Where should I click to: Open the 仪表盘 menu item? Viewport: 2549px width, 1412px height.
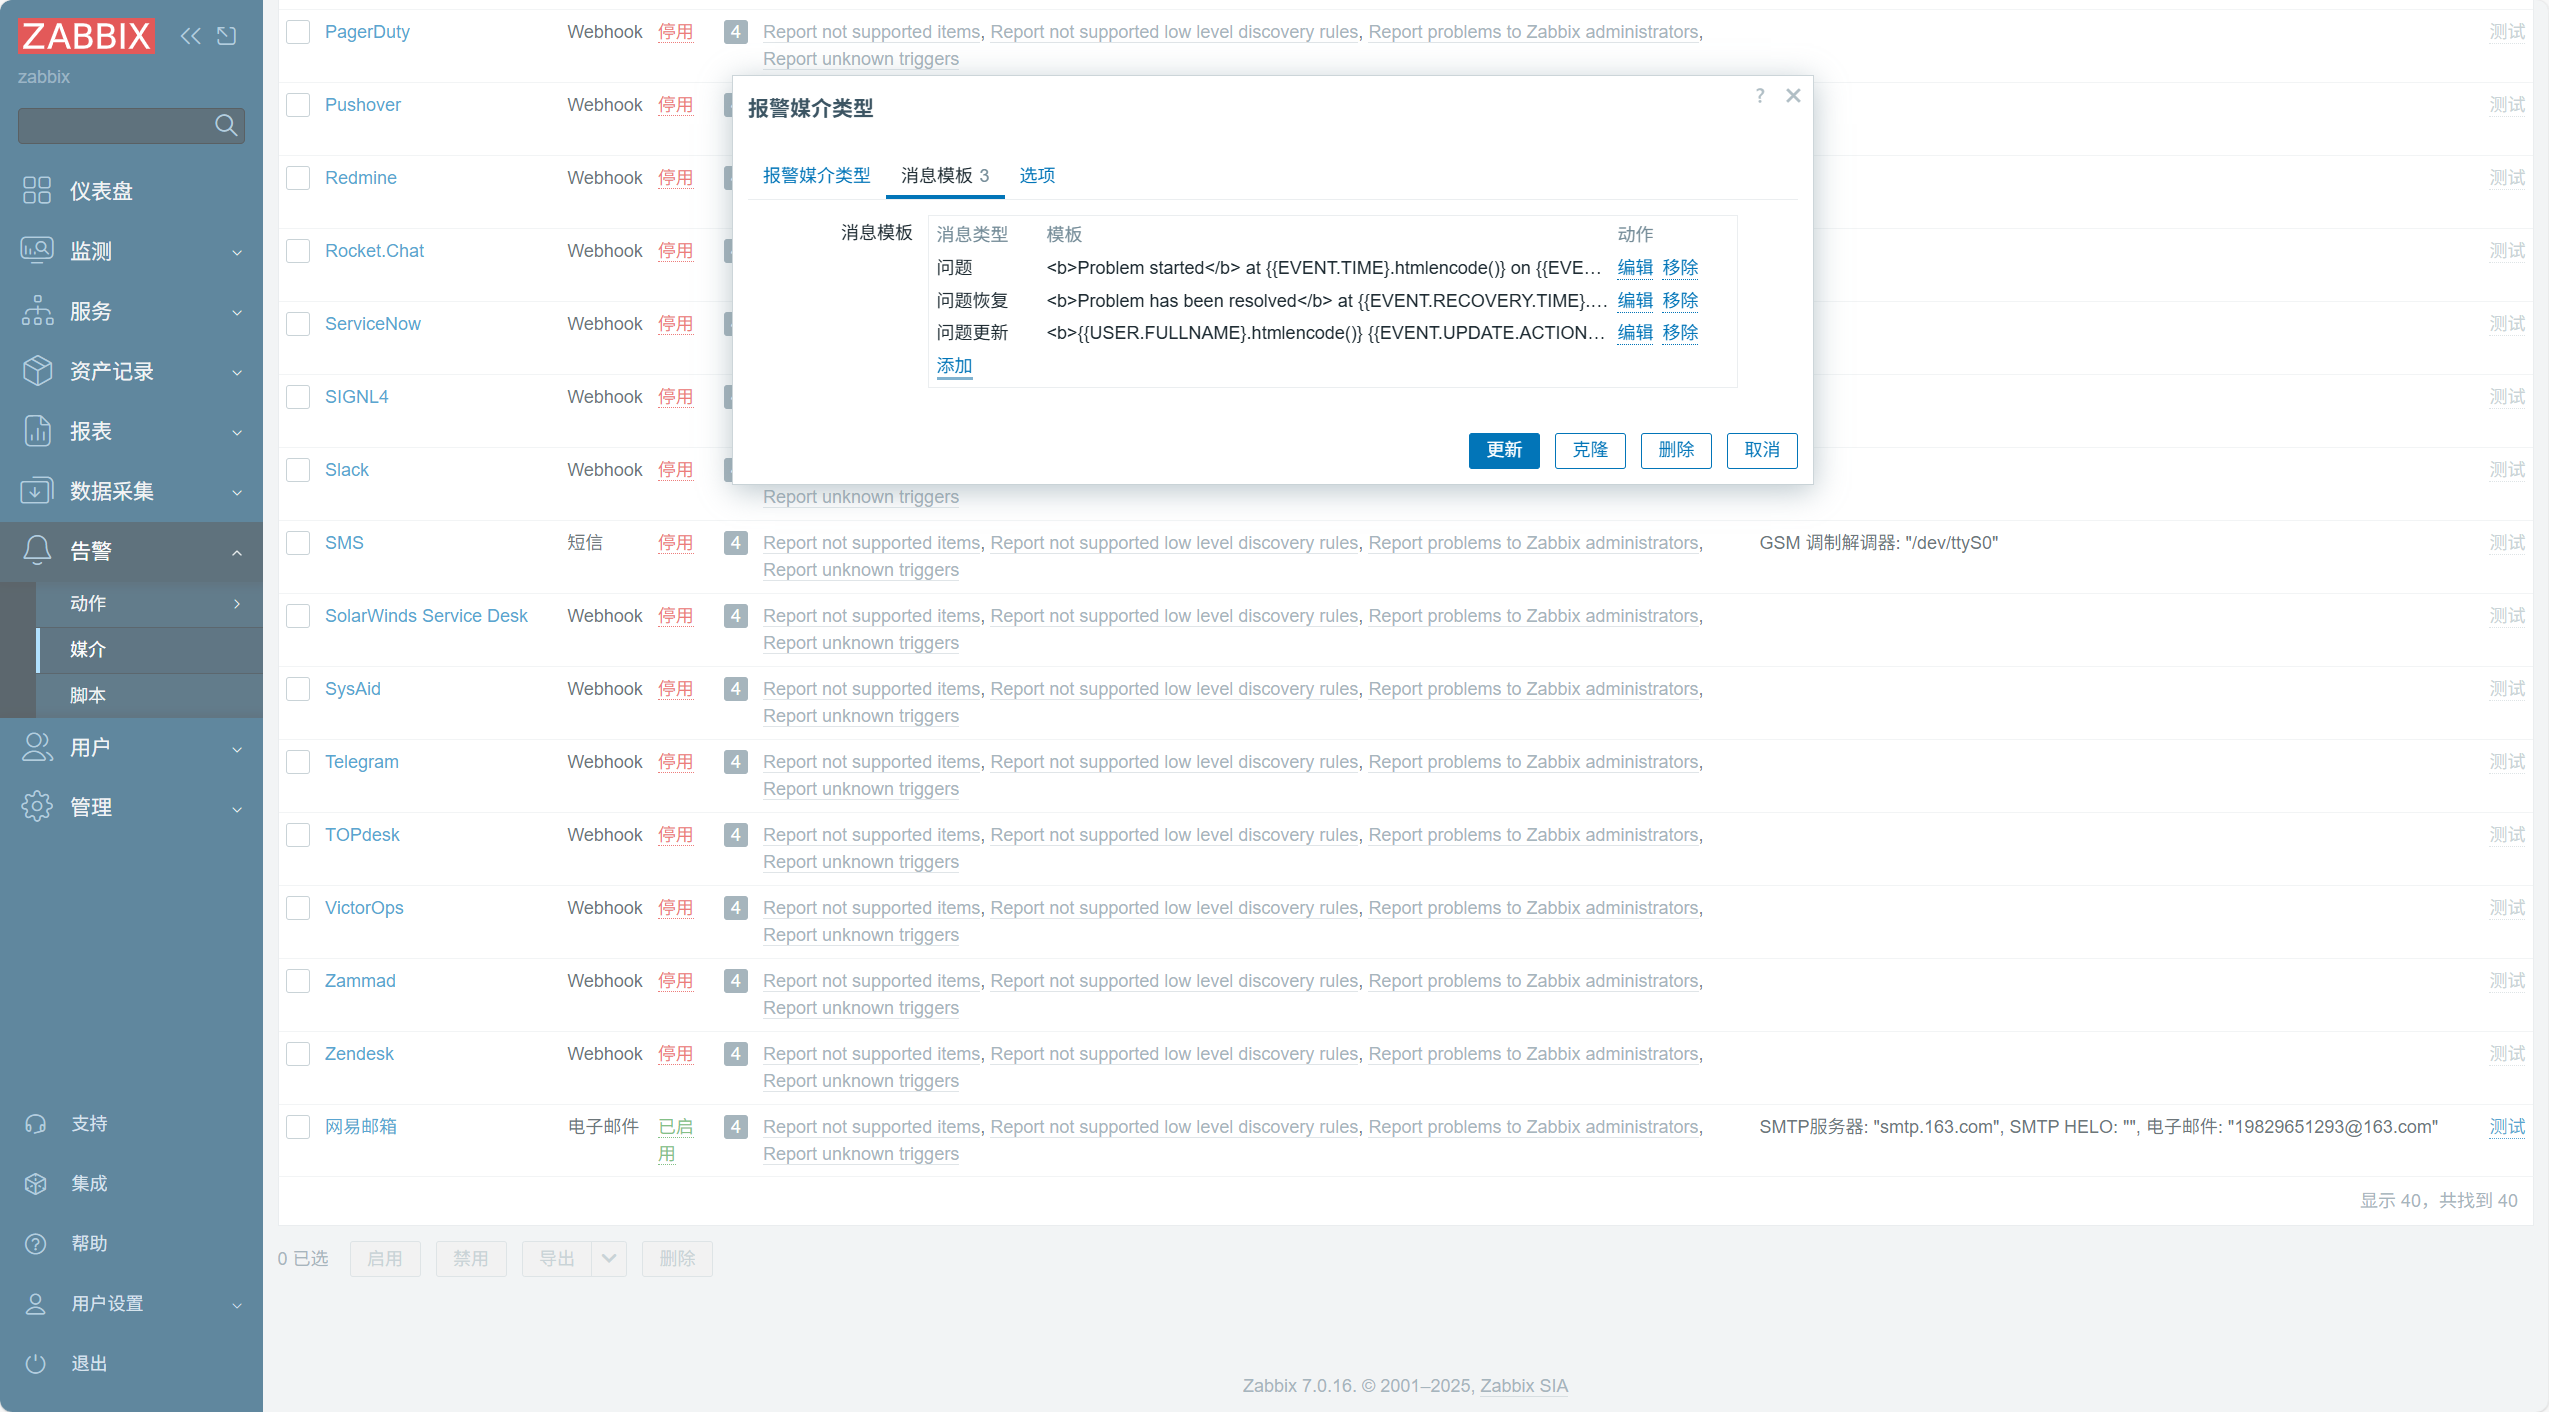tap(131, 190)
